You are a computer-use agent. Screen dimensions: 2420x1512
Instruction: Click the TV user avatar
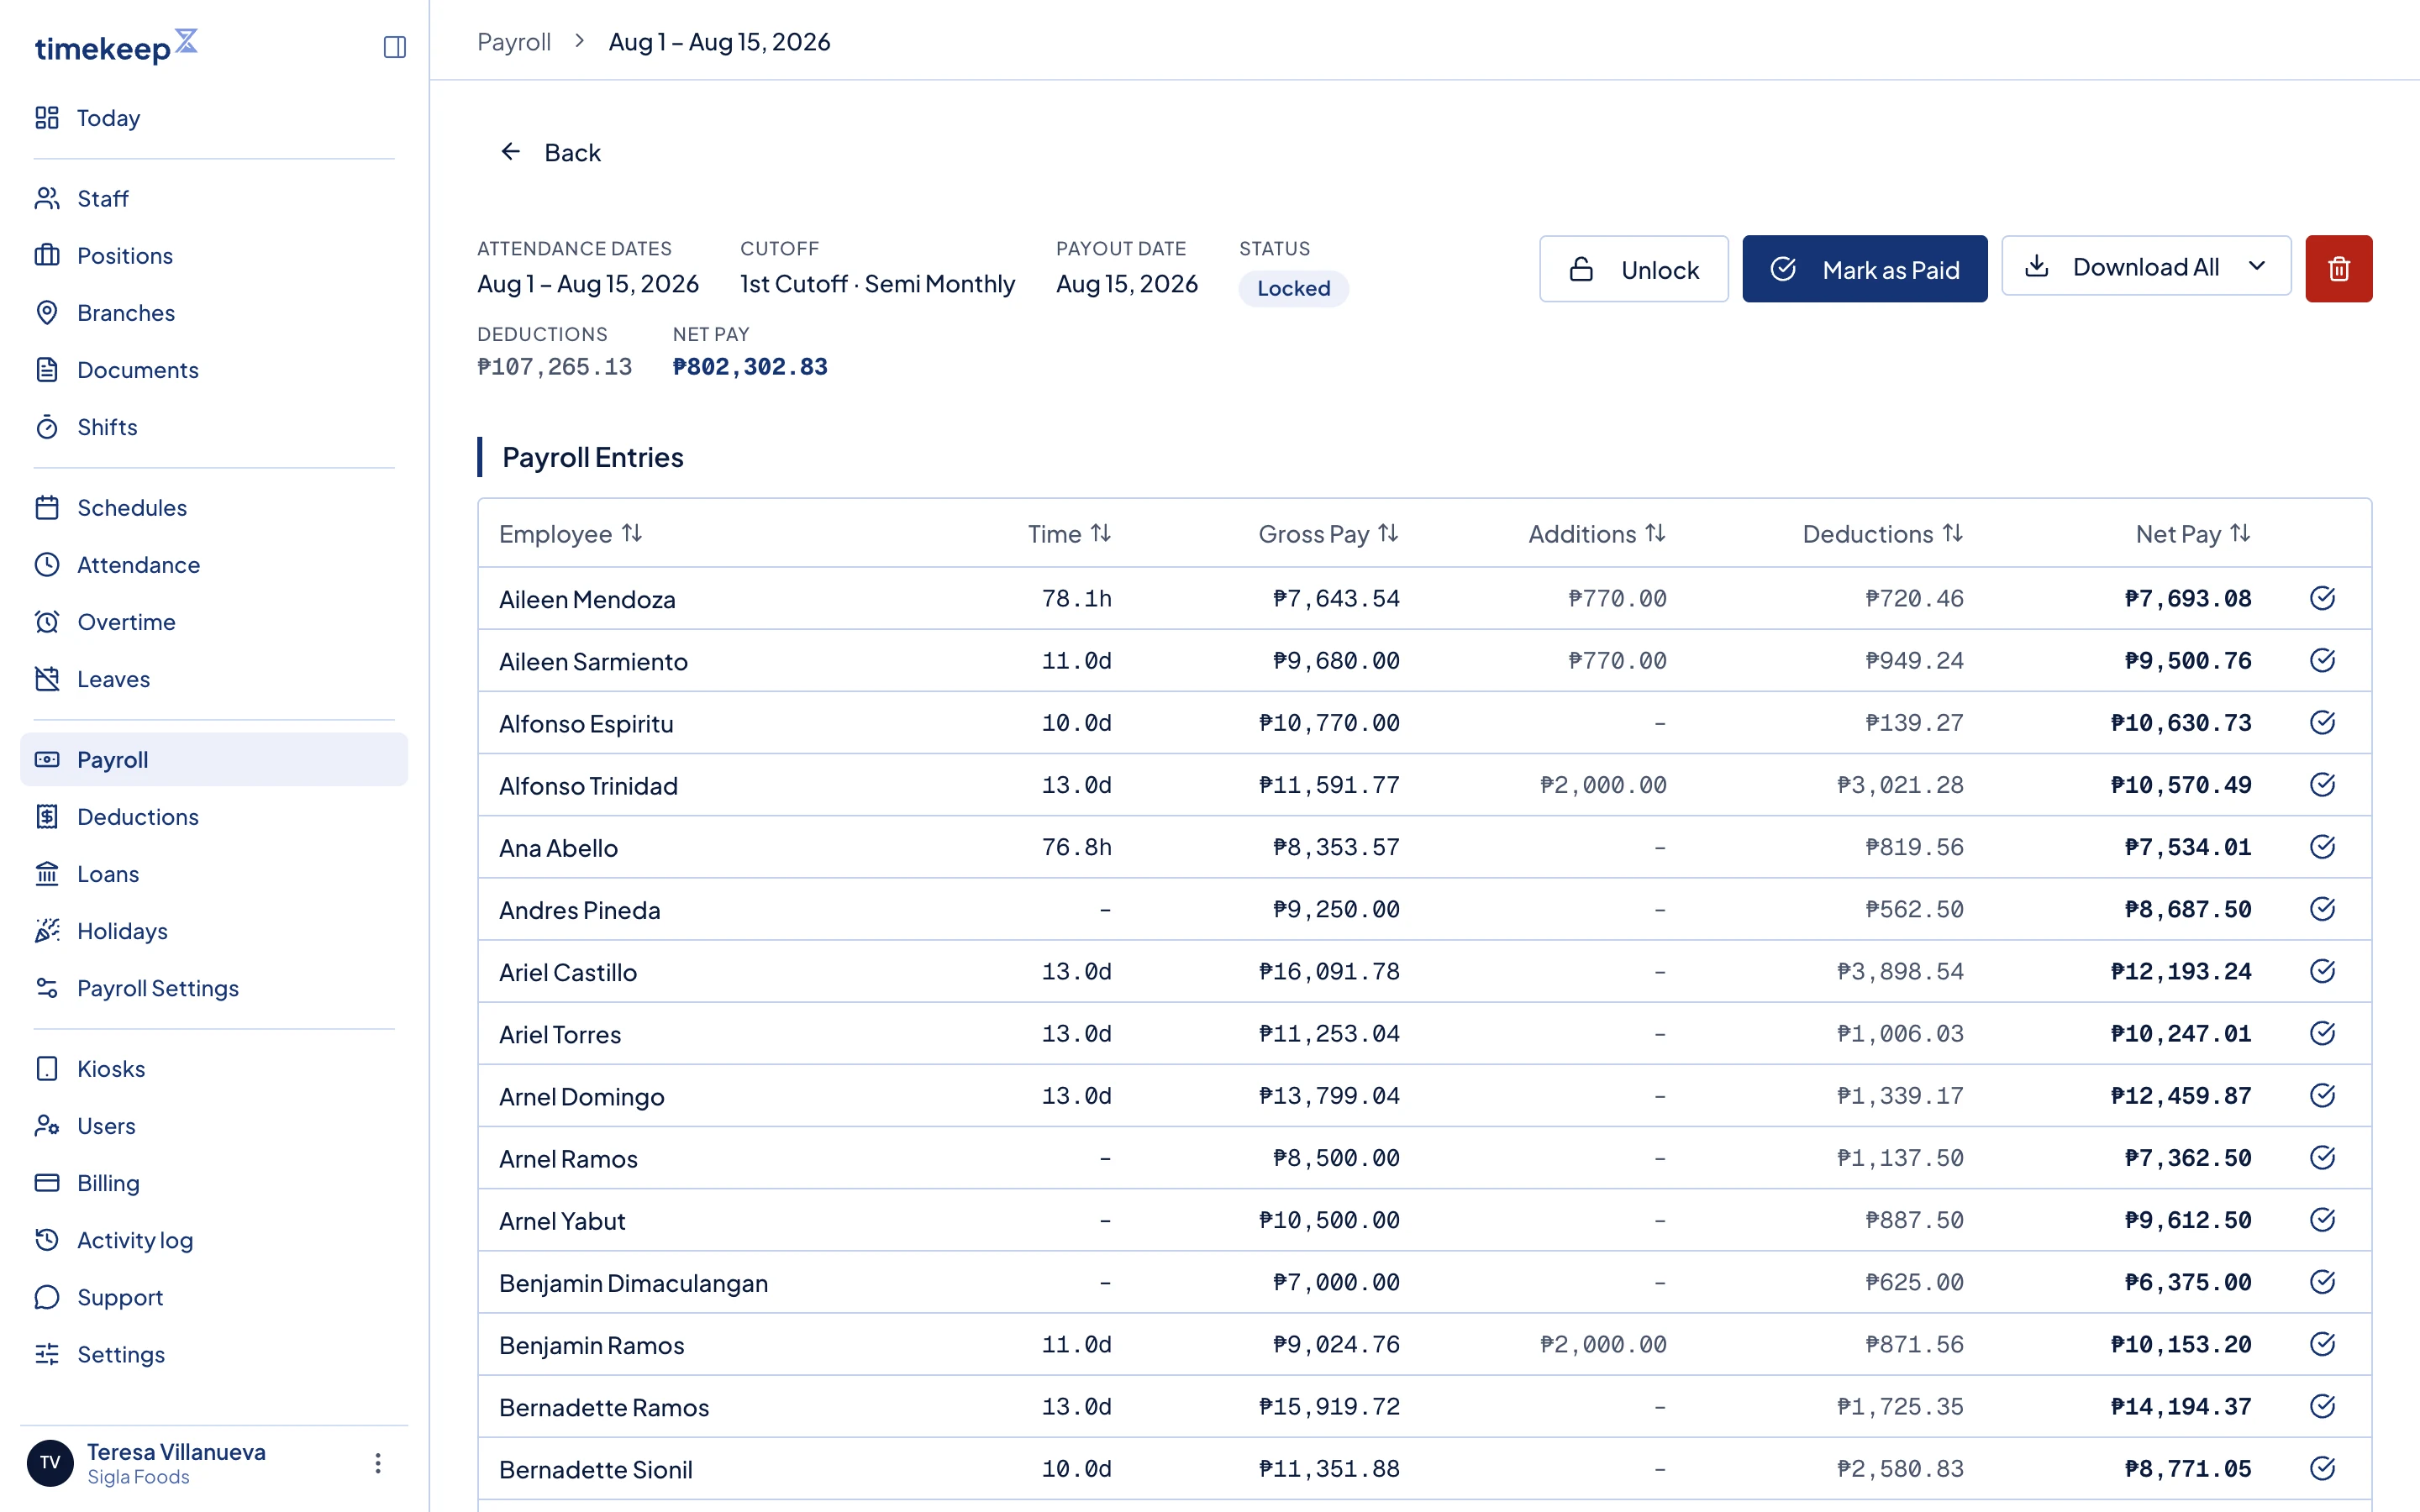pyautogui.click(x=50, y=1463)
